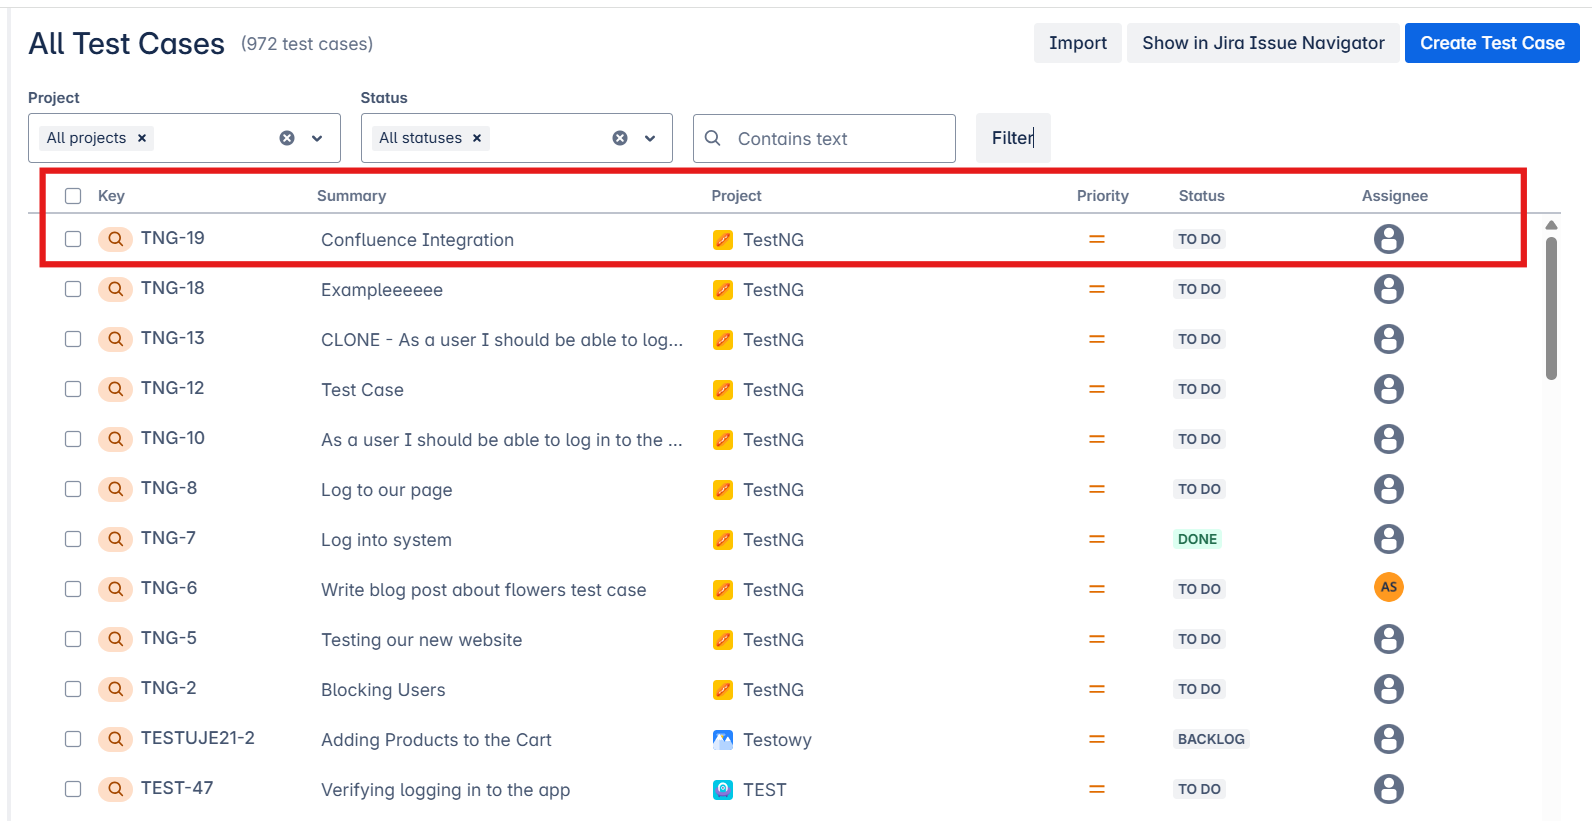
Task: Open DONE status lozenge for TNG-7
Action: (1197, 539)
